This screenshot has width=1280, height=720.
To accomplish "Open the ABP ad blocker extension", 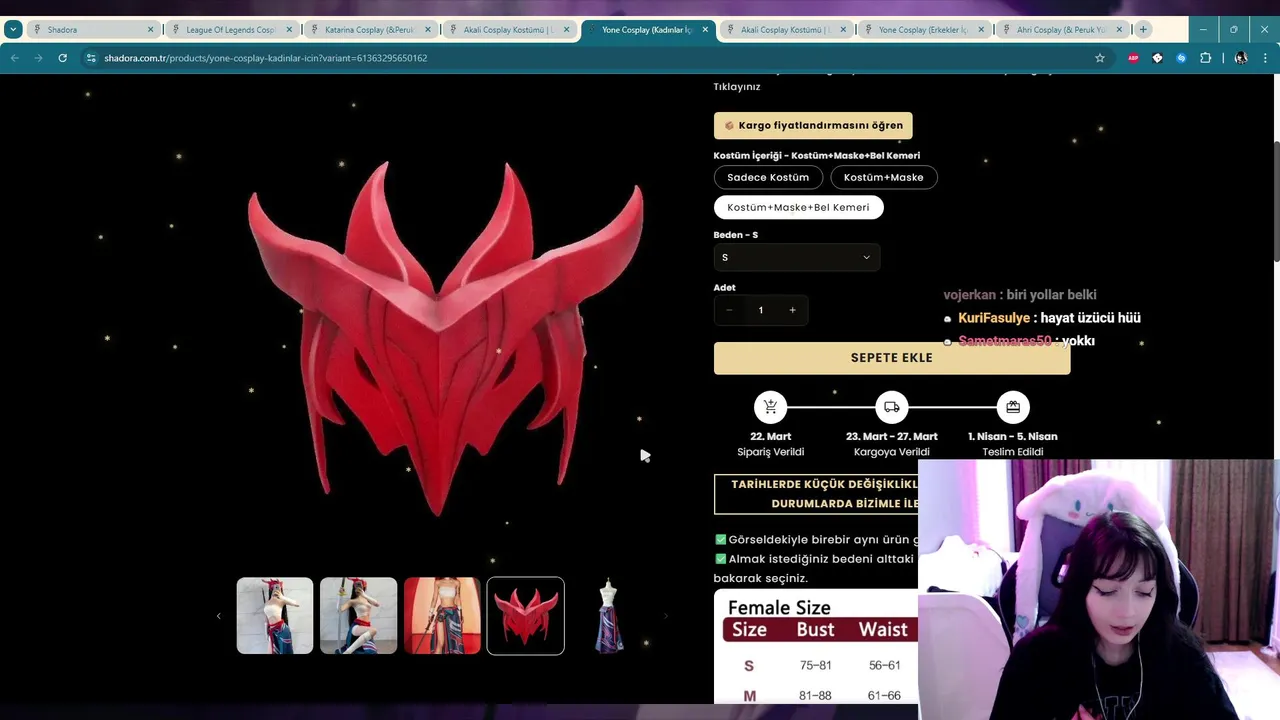I will [x=1133, y=58].
